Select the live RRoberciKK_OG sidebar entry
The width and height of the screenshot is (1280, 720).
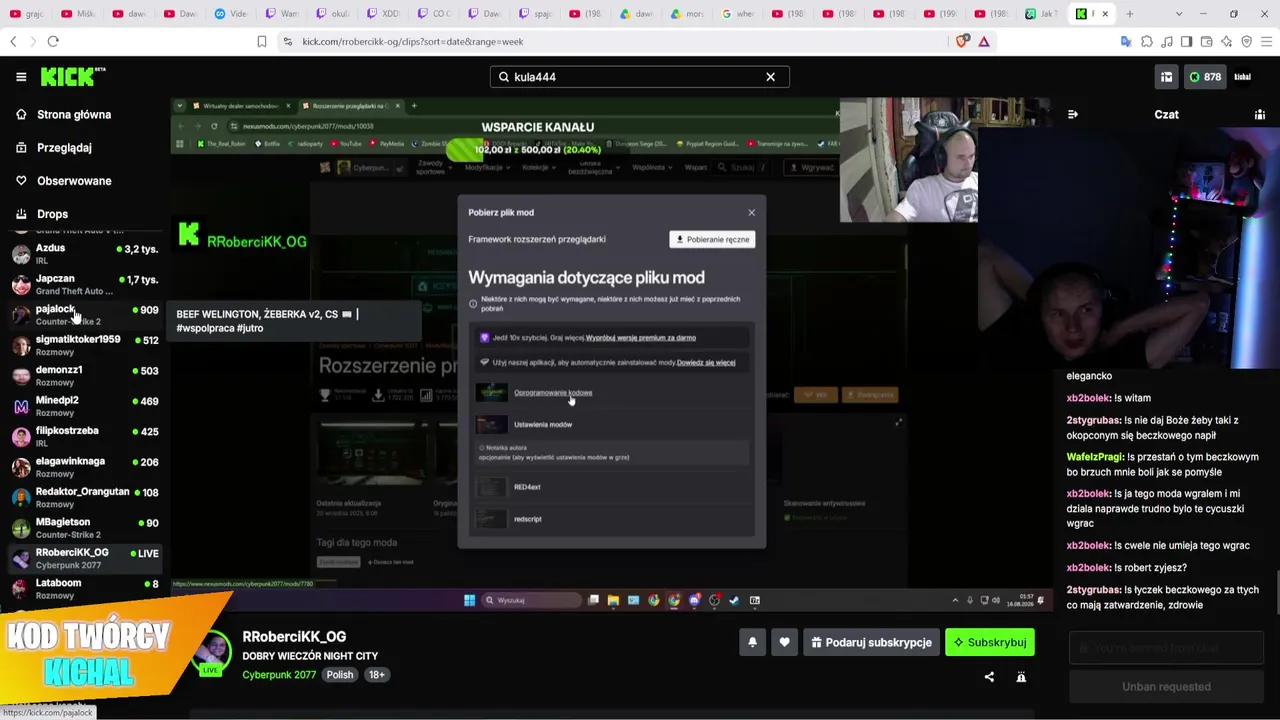point(84,559)
